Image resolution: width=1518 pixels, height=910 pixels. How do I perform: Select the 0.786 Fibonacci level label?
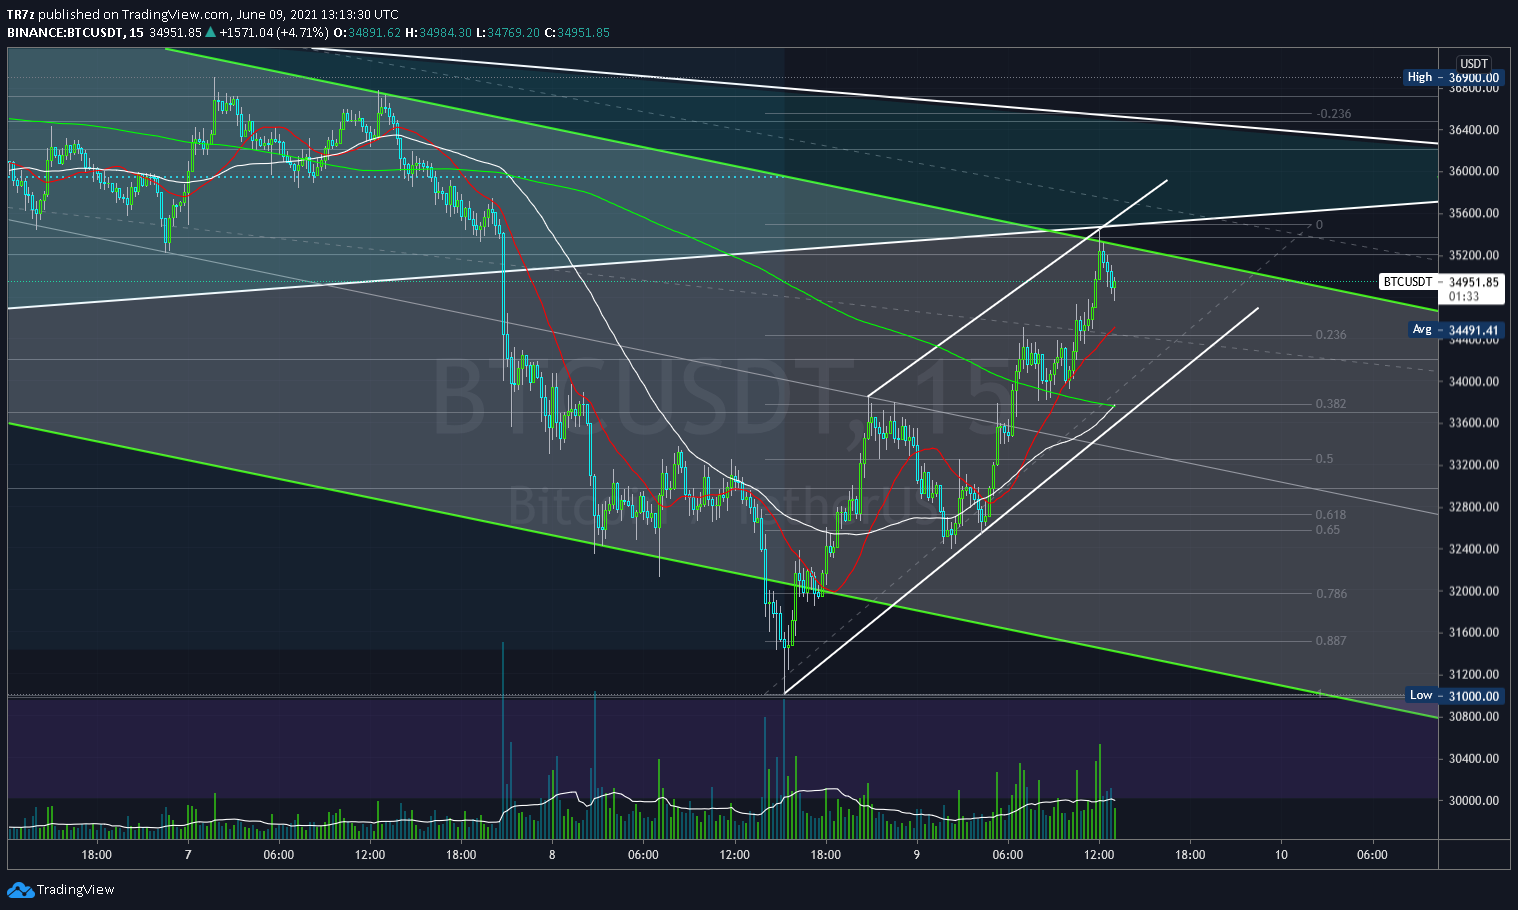[1331, 593]
